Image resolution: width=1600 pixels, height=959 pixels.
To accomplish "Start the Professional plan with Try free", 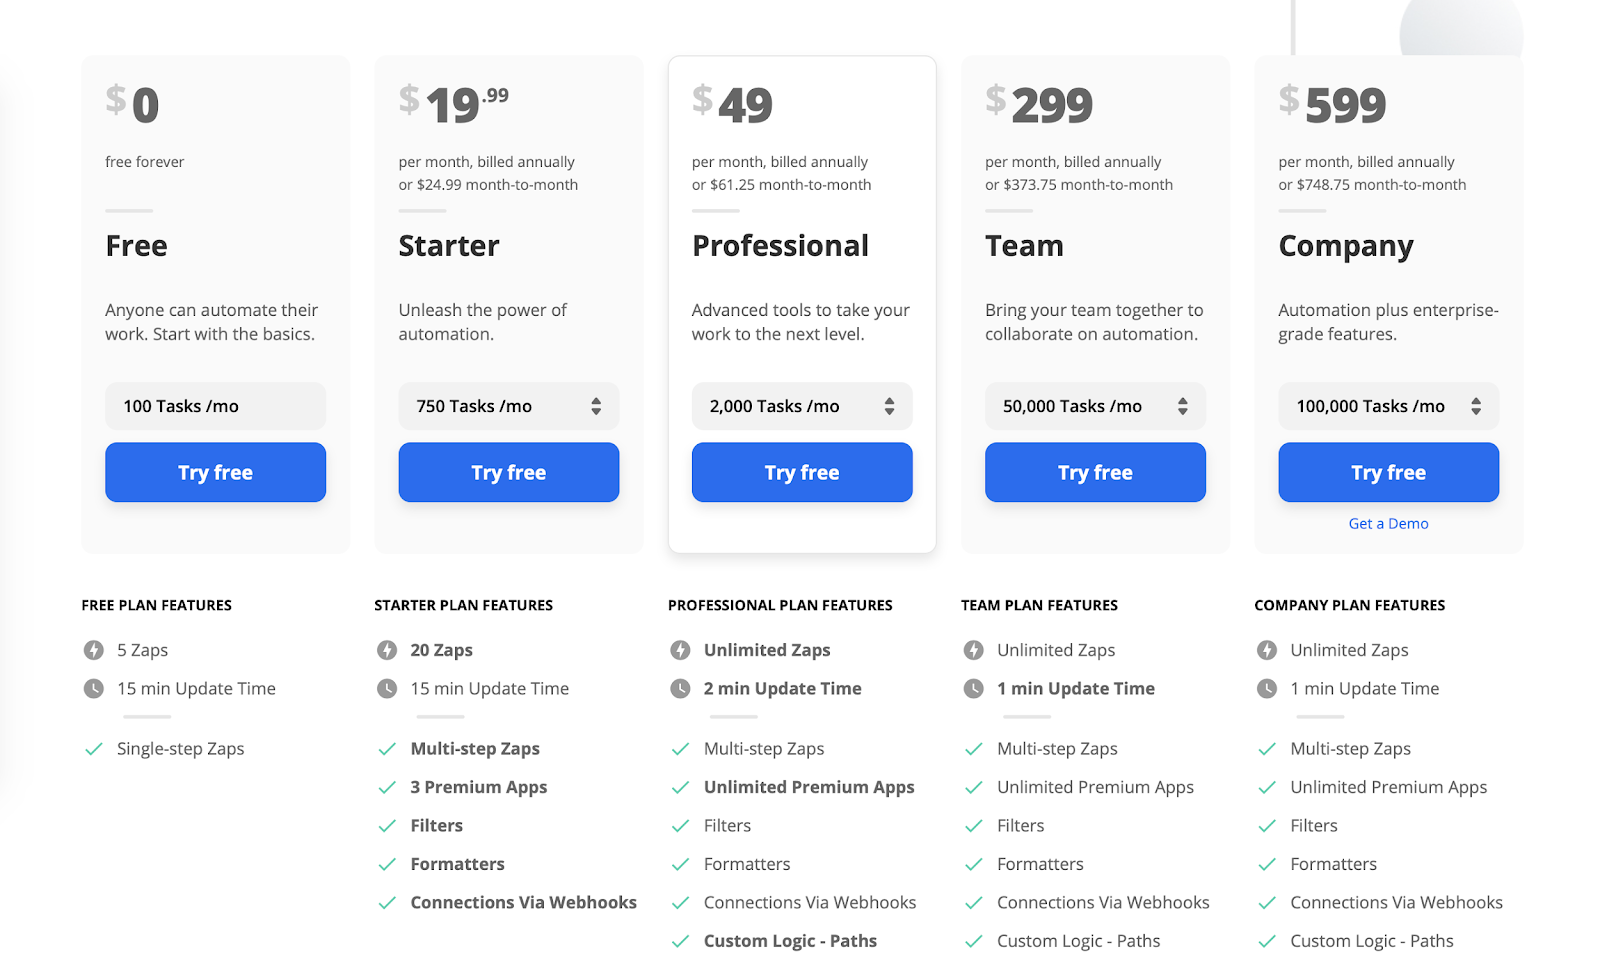I will [x=802, y=472].
